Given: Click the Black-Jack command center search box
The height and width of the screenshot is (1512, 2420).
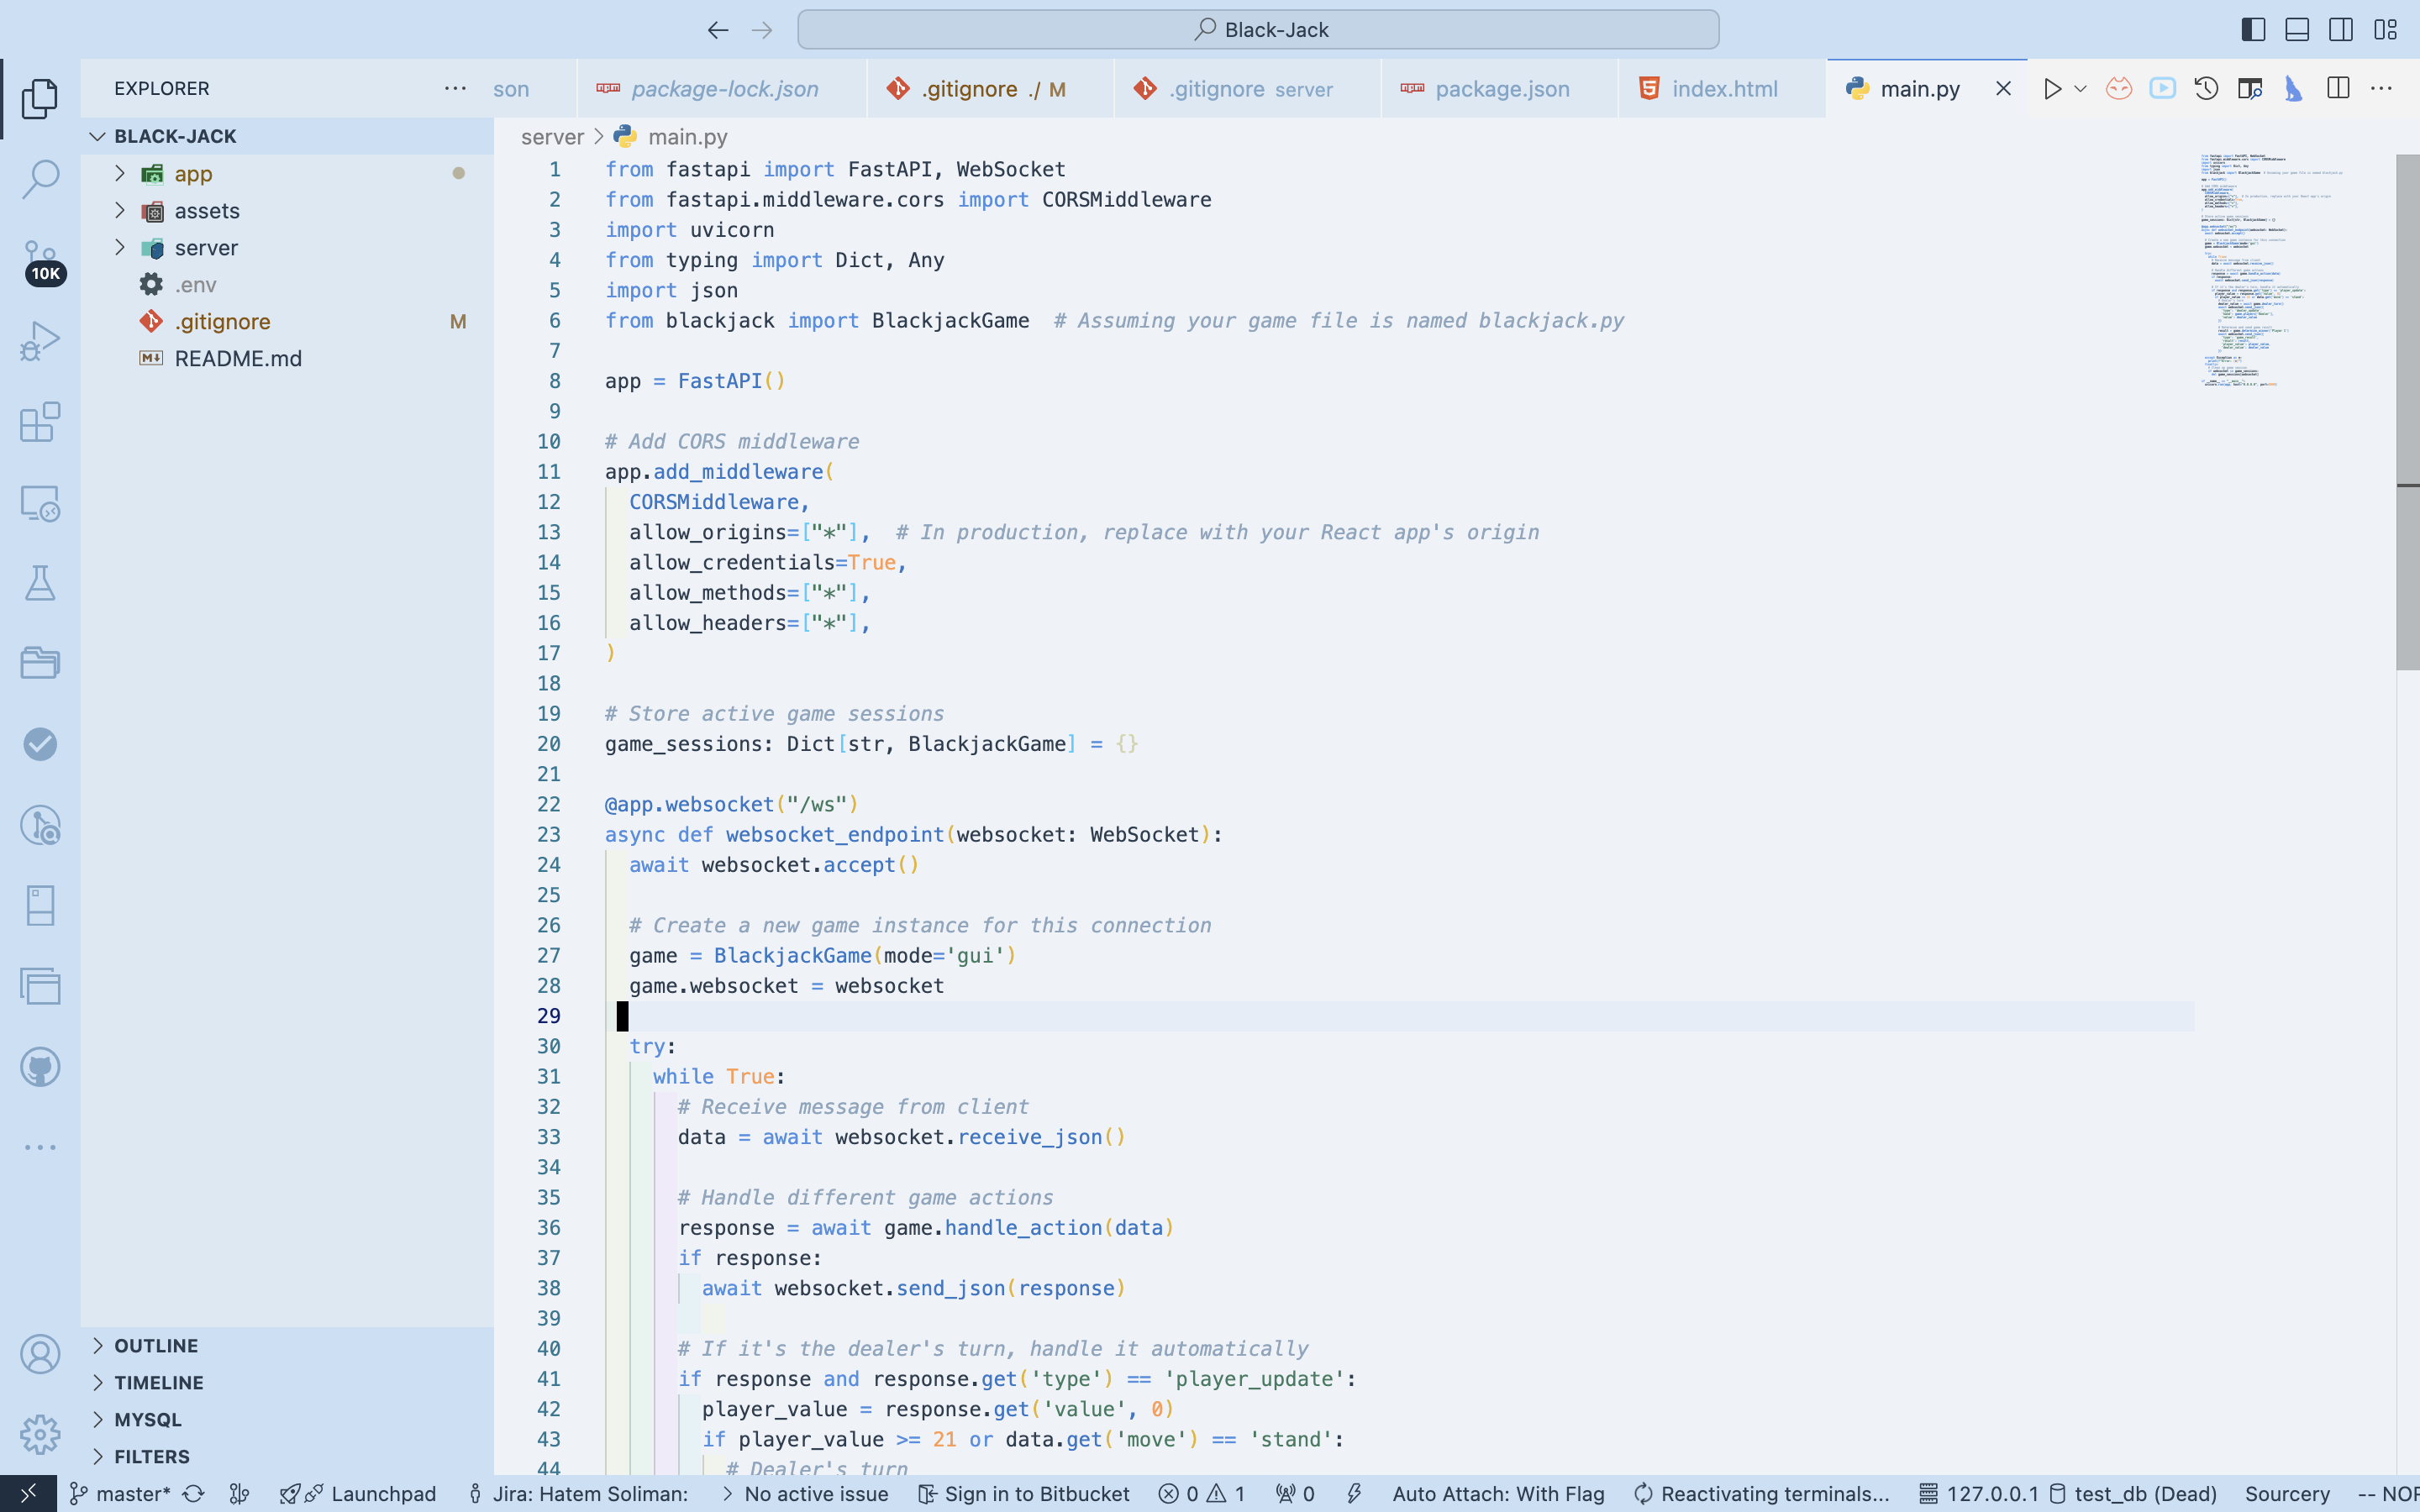Looking at the screenshot, I should pyautogui.click(x=1258, y=30).
